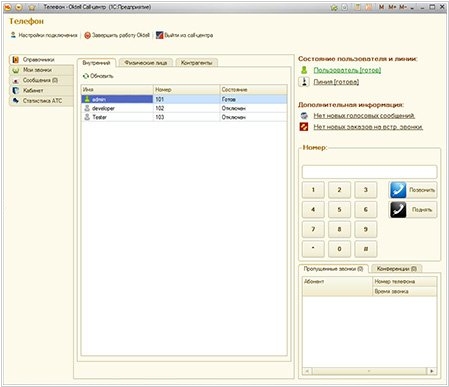Dial keypad digit 9
The height and width of the screenshot is (387, 449).
[x=366, y=229]
